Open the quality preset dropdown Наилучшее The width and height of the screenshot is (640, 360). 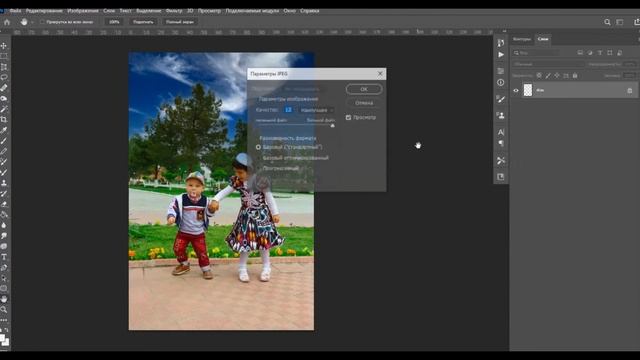[317, 110]
